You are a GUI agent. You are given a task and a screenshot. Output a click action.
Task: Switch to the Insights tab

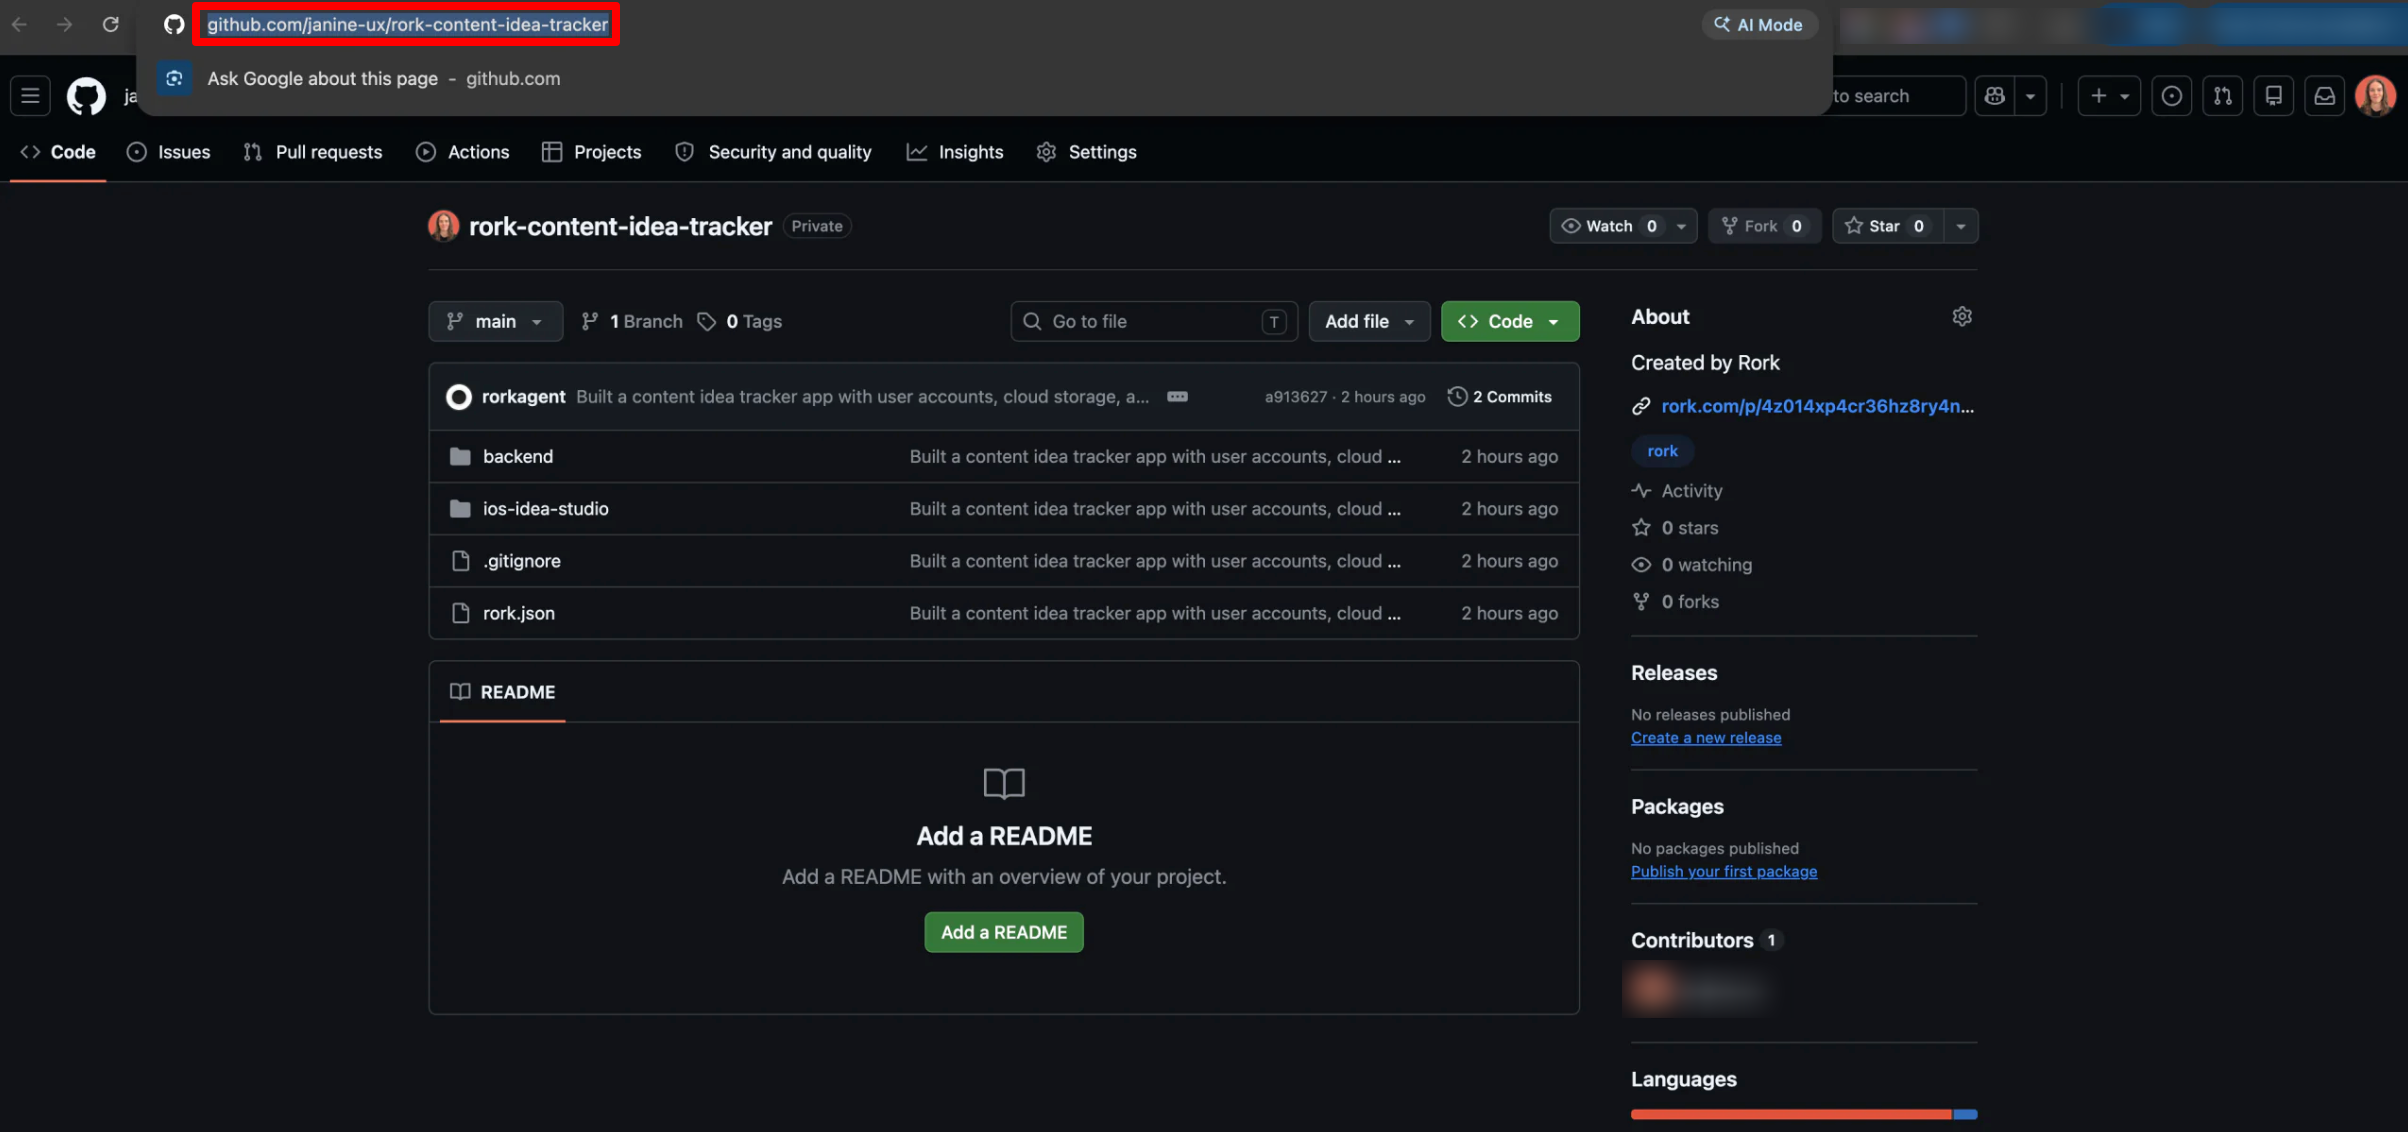[954, 152]
